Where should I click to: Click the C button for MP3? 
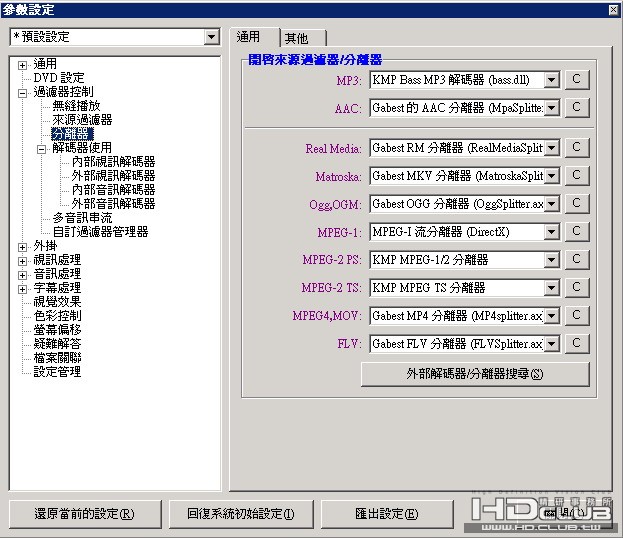[x=577, y=80]
